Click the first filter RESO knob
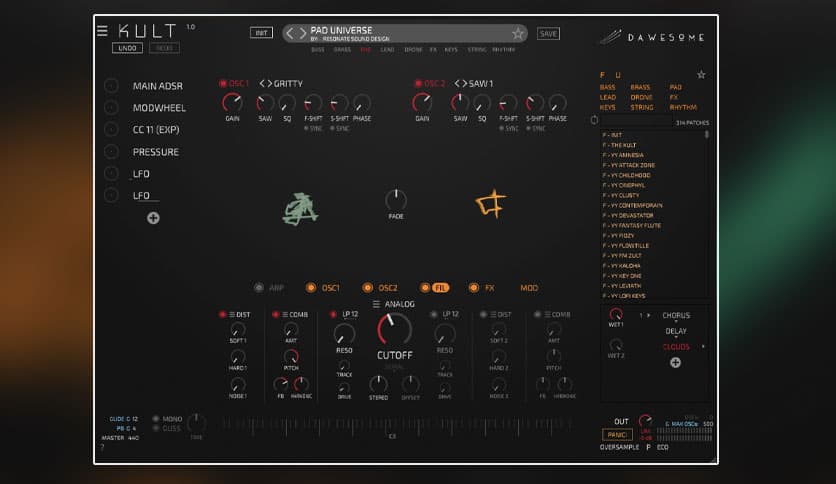The width and height of the screenshot is (836, 484). (x=344, y=335)
